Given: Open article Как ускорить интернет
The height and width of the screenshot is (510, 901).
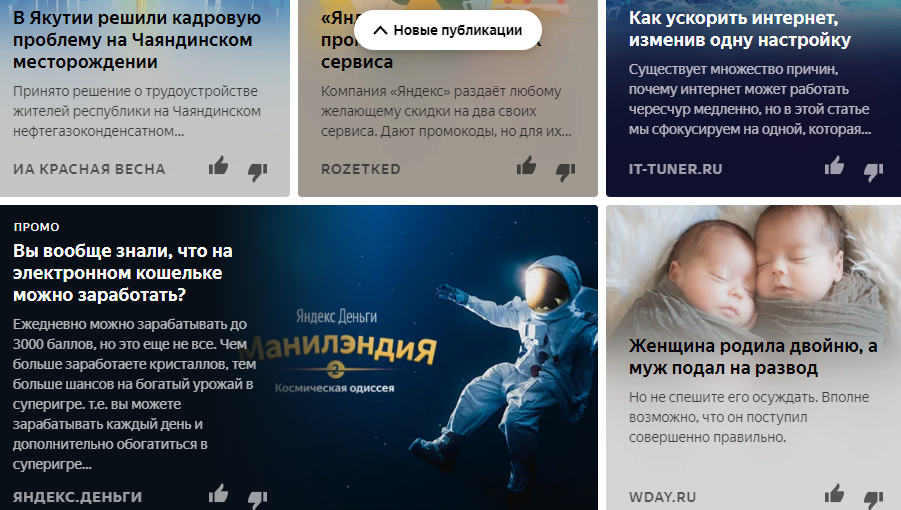Looking at the screenshot, I should (740, 29).
